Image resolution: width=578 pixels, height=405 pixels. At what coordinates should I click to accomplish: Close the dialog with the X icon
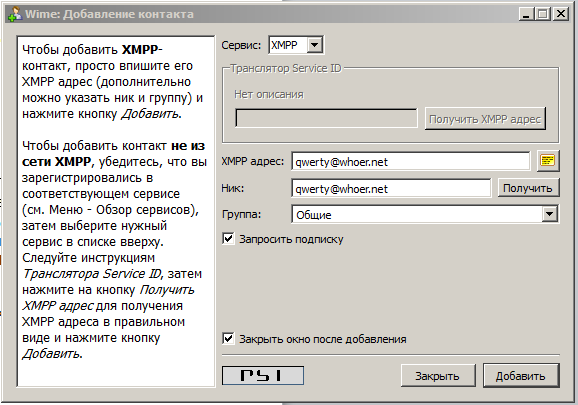[561, 14]
